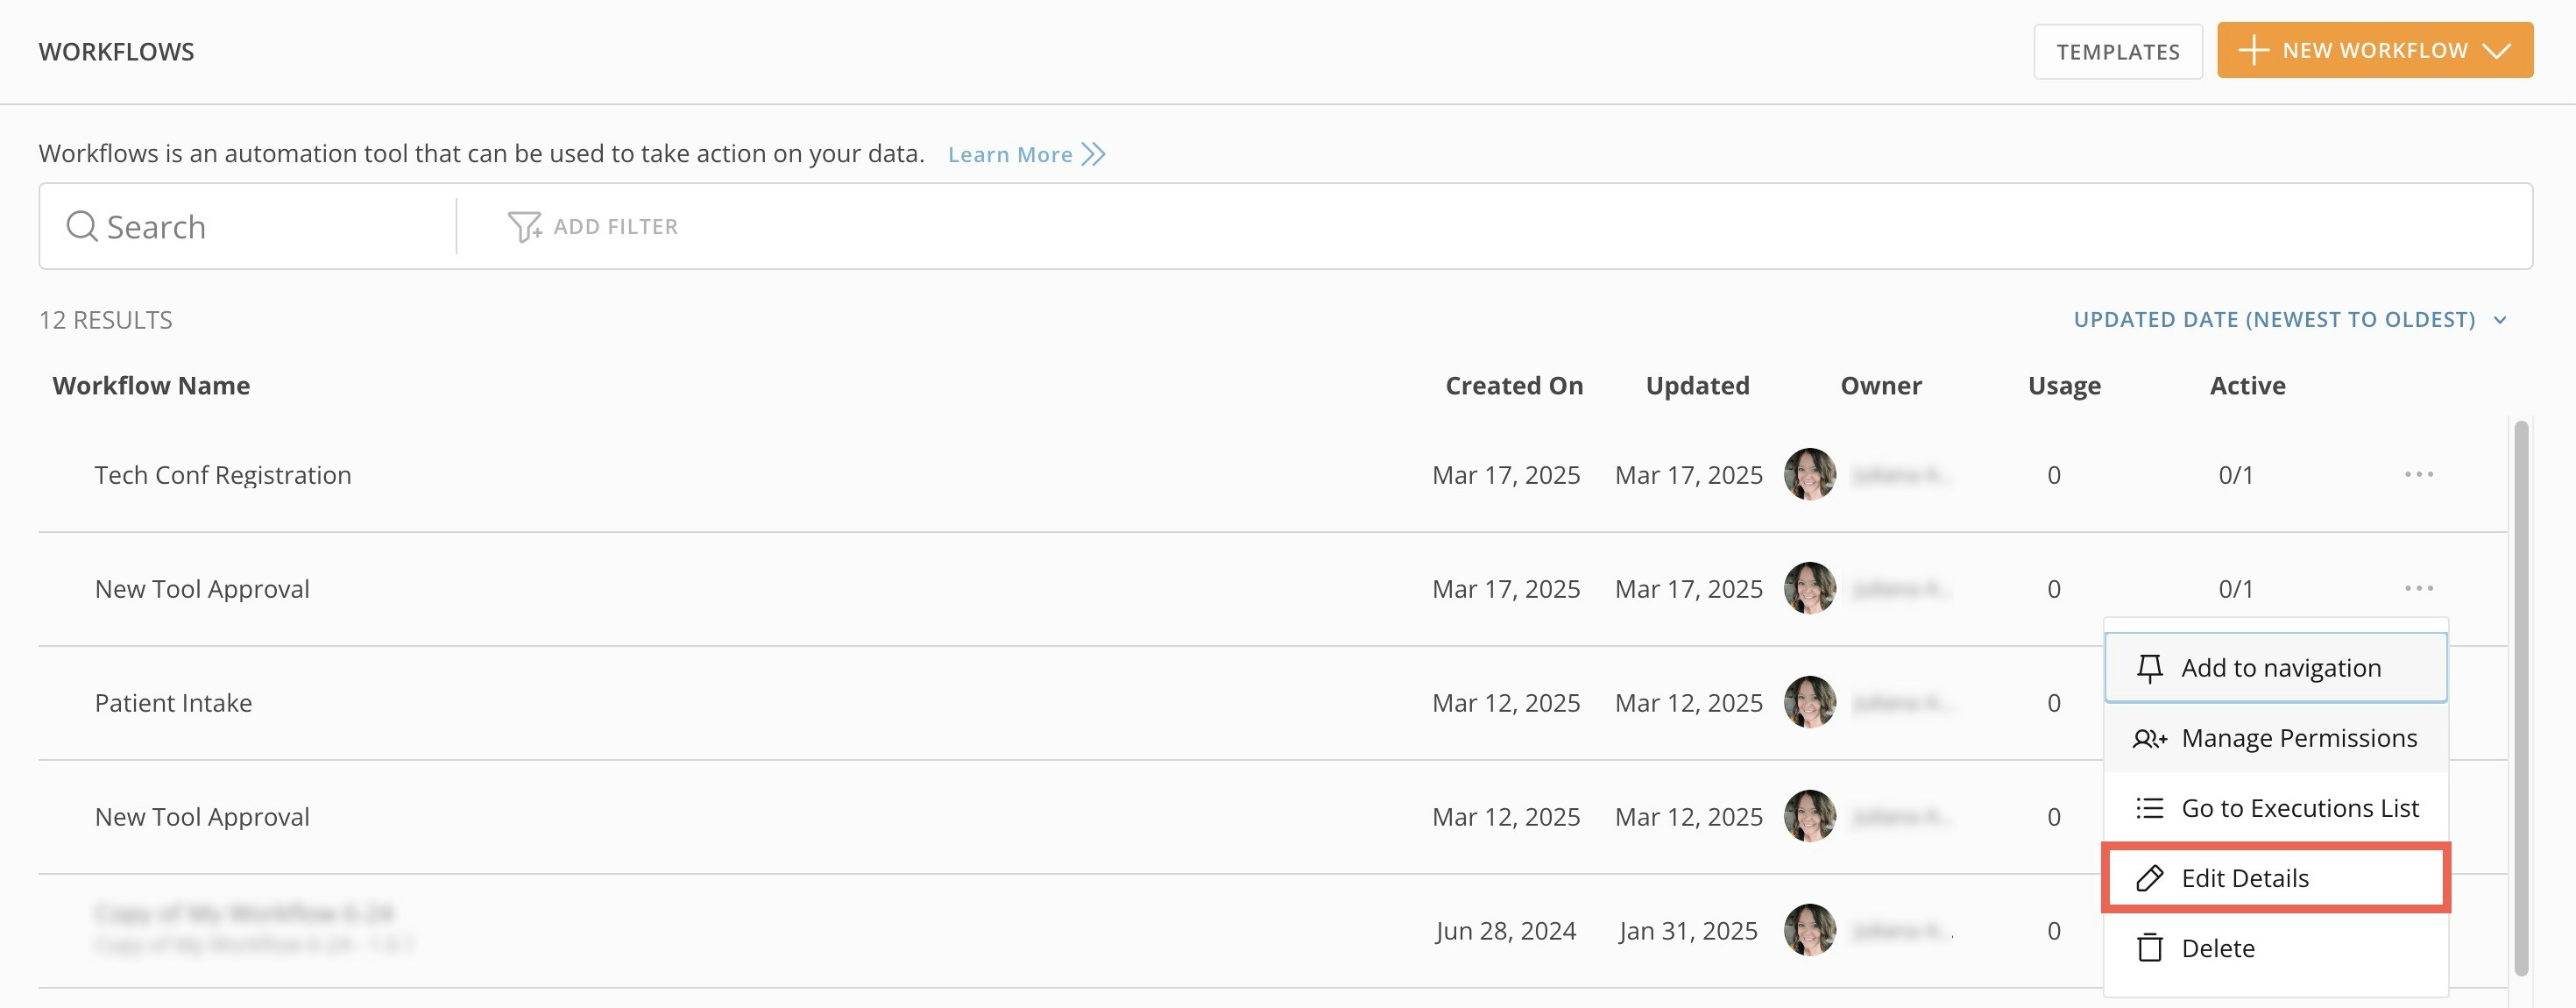
Task: Click the pin icon beside Add to navigation
Action: click(2149, 668)
